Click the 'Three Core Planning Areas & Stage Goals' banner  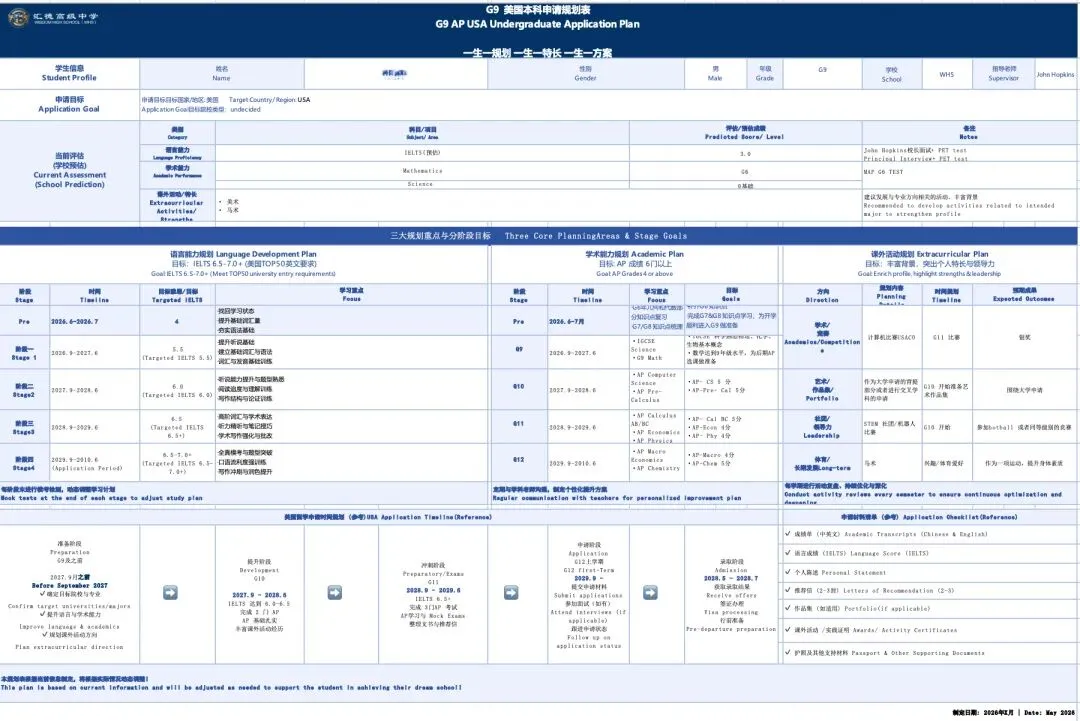pyautogui.click(x=539, y=236)
